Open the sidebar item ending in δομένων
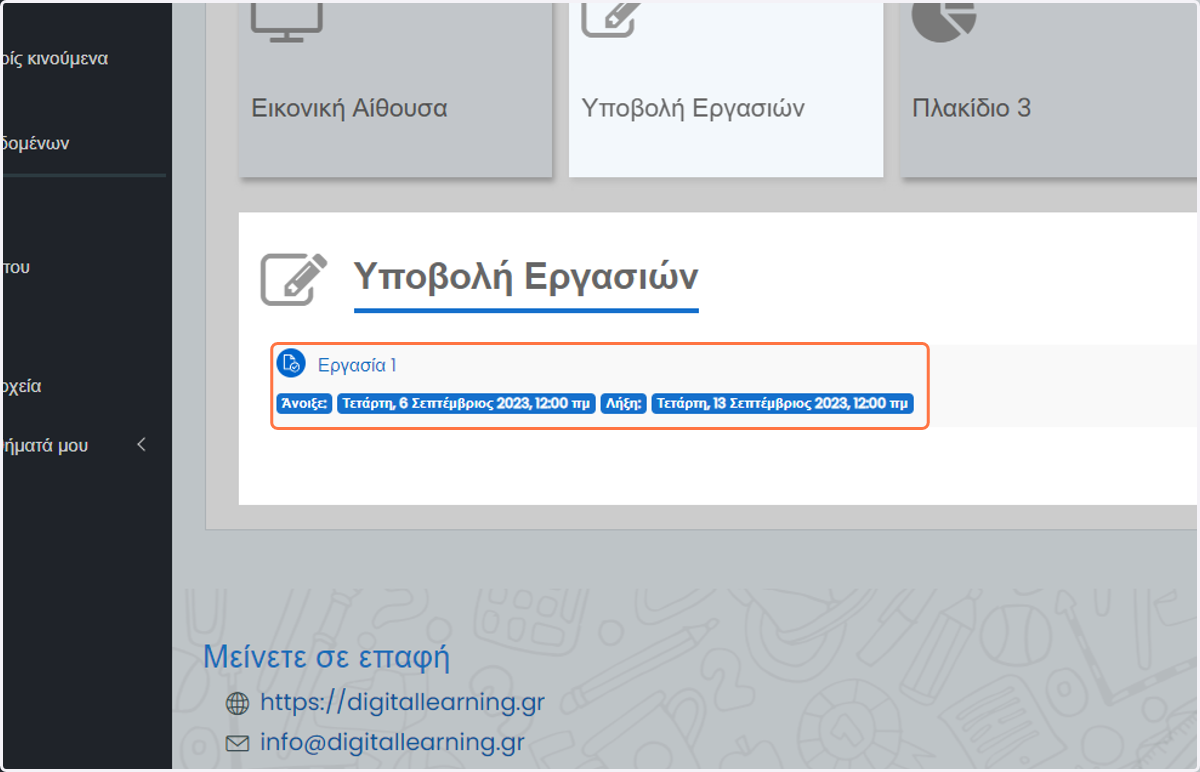Screen dimensions: 1200x772 (x=35, y=144)
